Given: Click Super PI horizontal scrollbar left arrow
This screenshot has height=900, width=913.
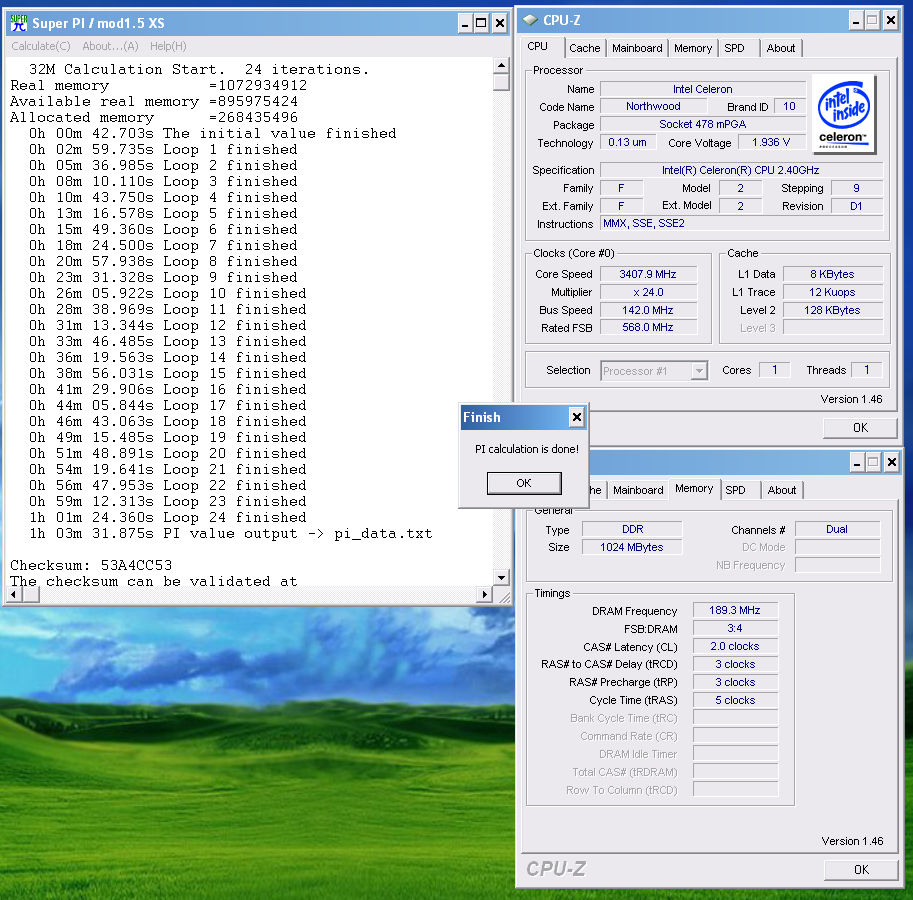Looking at the screenshot, I should (x=14, y=594).
